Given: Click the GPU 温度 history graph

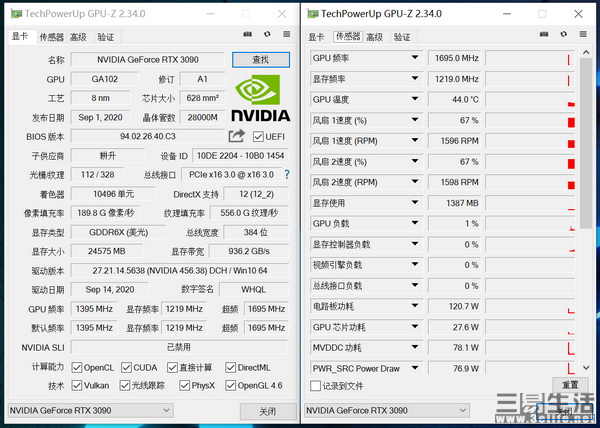Looking at the screenshot, I should point(530,99).
